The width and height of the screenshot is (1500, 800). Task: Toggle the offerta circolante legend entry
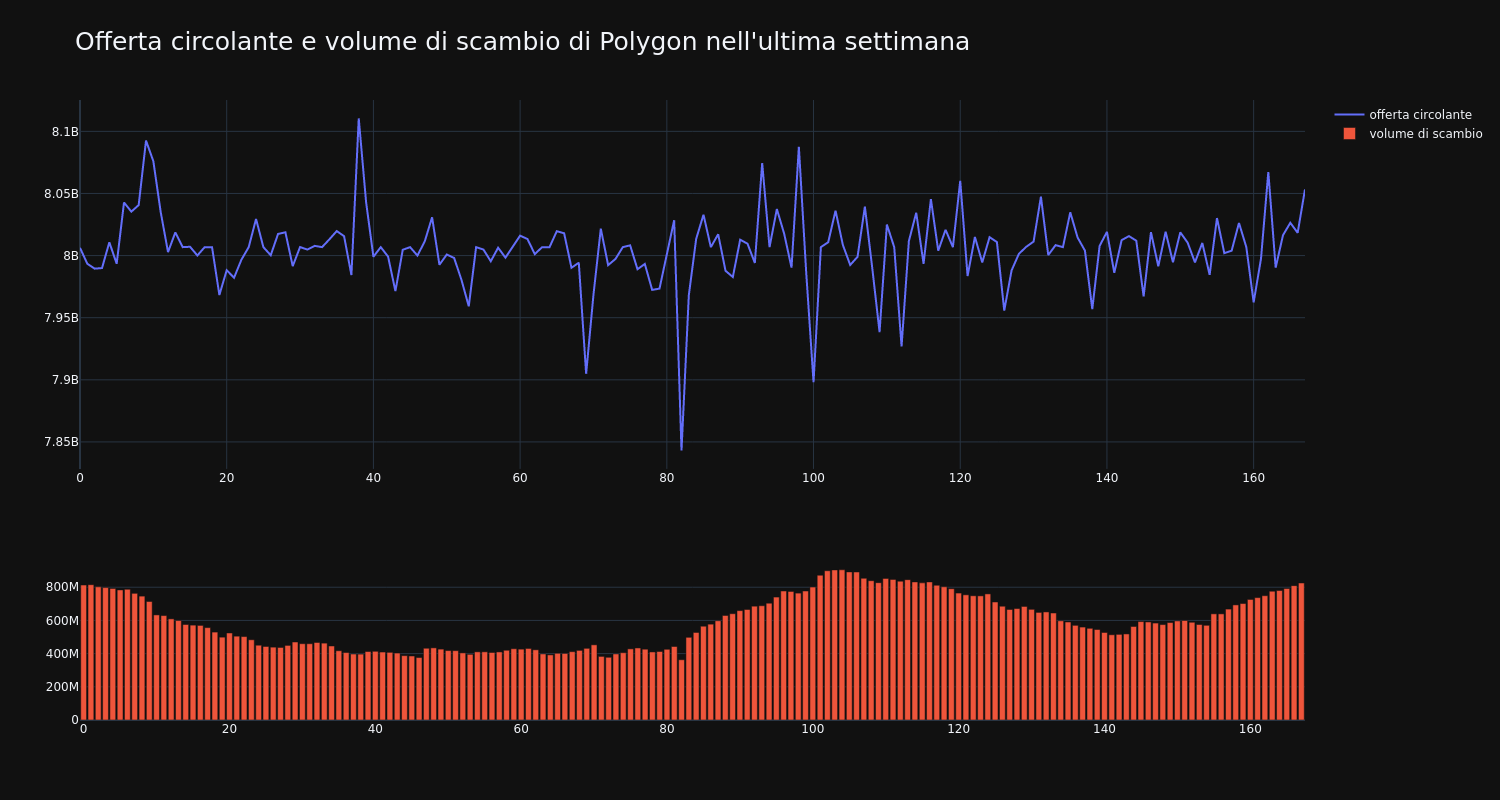coord(1408,115)
